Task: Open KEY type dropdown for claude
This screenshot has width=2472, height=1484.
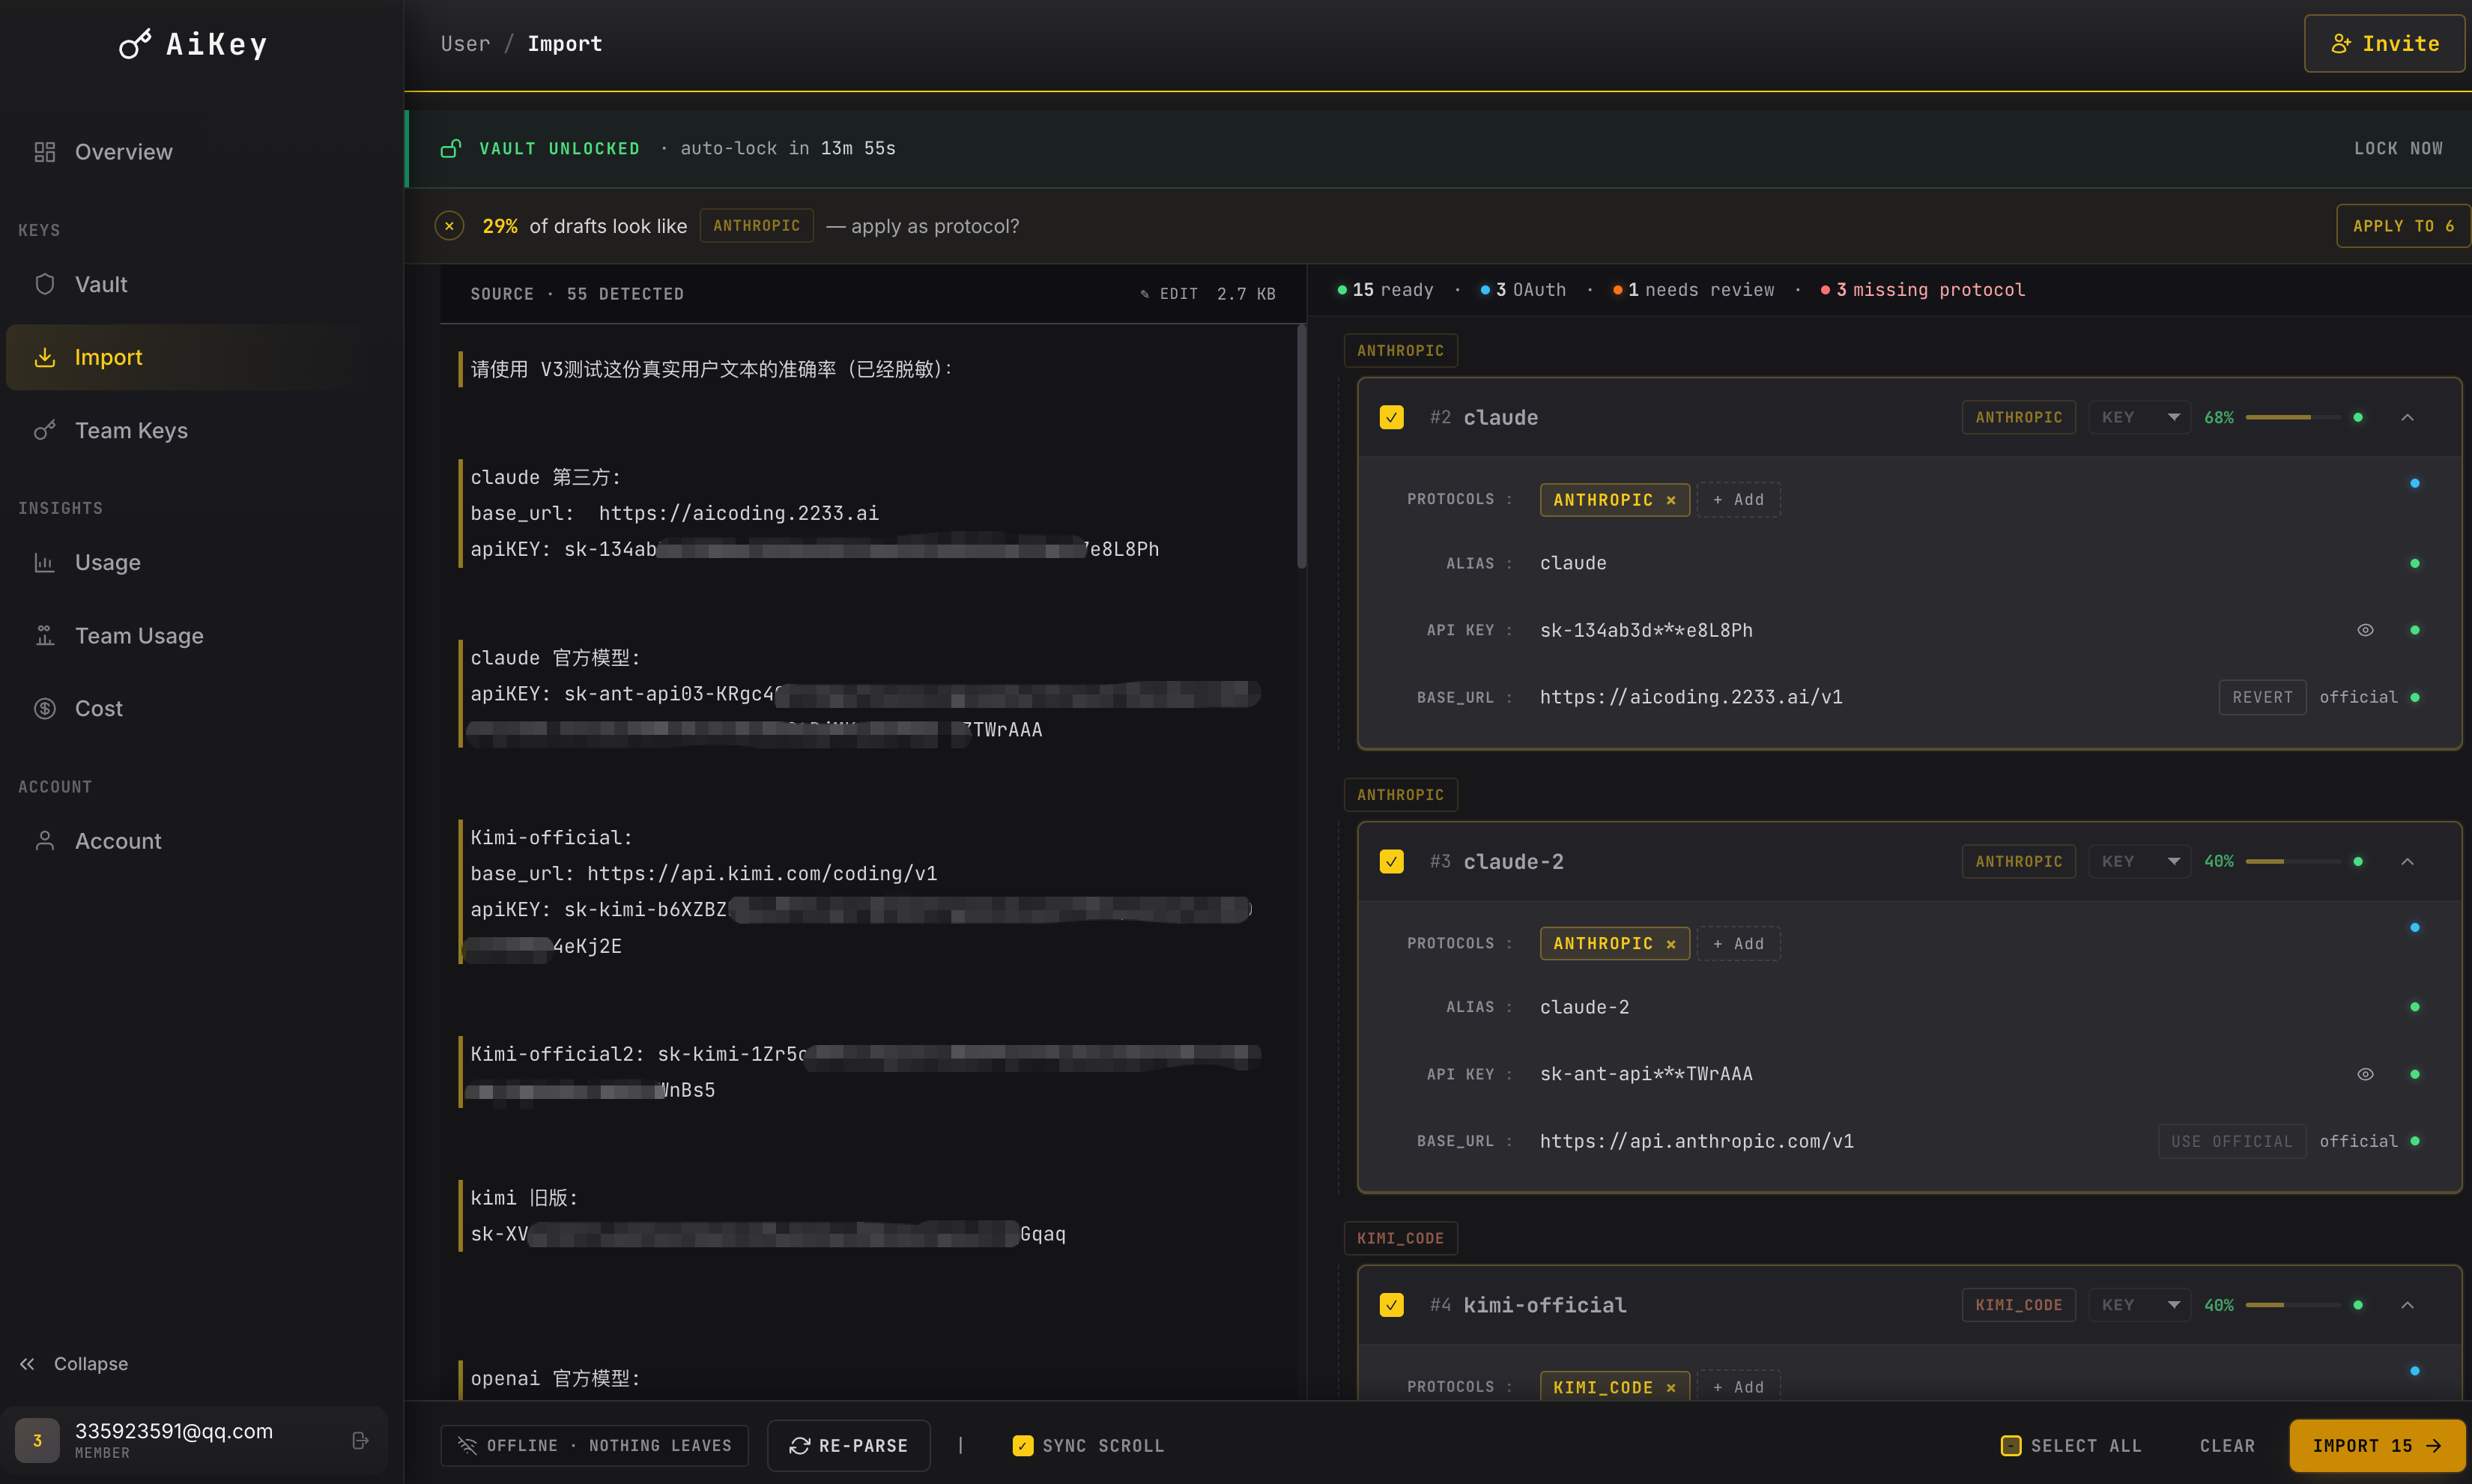Action: pyautogui.click(x=2139, y=417)
